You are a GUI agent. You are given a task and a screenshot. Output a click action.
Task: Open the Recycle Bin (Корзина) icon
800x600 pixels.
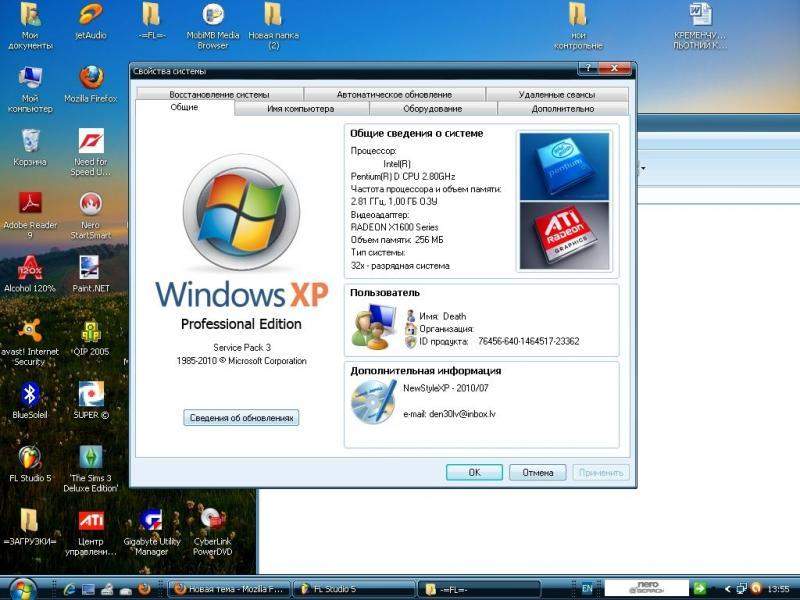(30, 141)
